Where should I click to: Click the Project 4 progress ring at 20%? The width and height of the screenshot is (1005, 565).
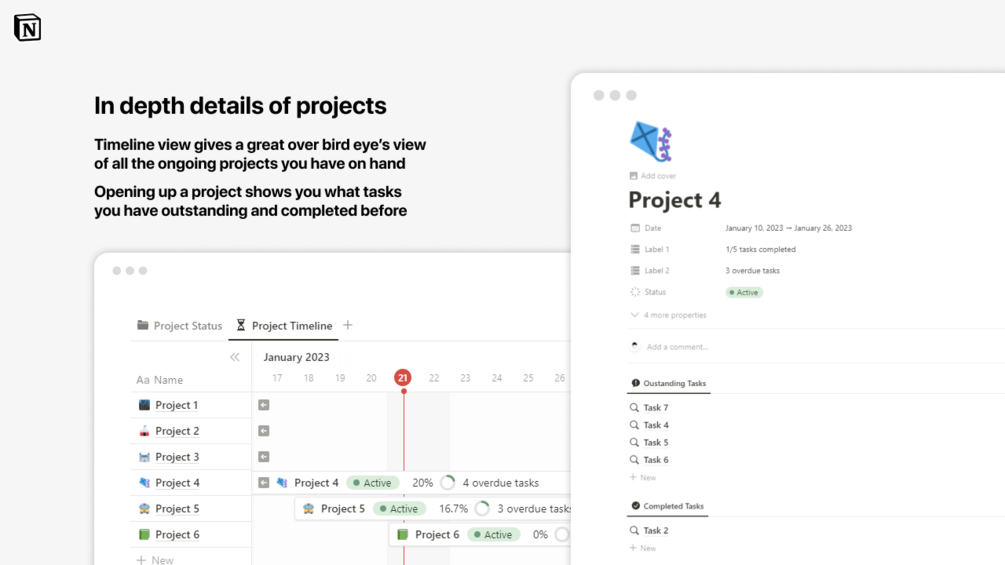pos(448,482)
